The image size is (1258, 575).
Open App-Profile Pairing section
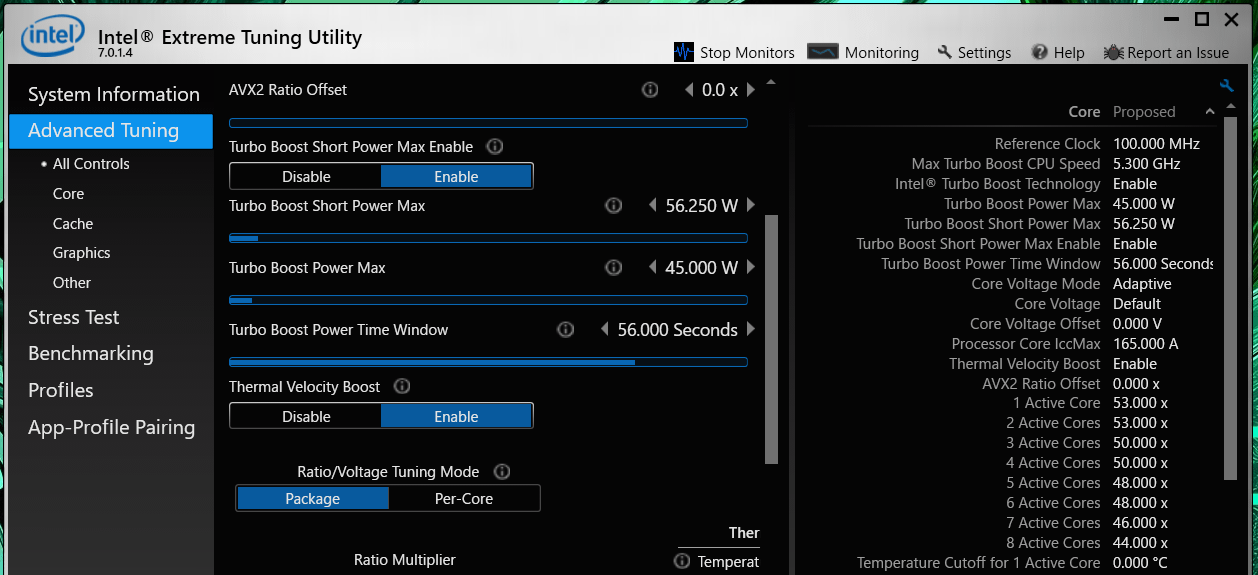pos(111,428)
